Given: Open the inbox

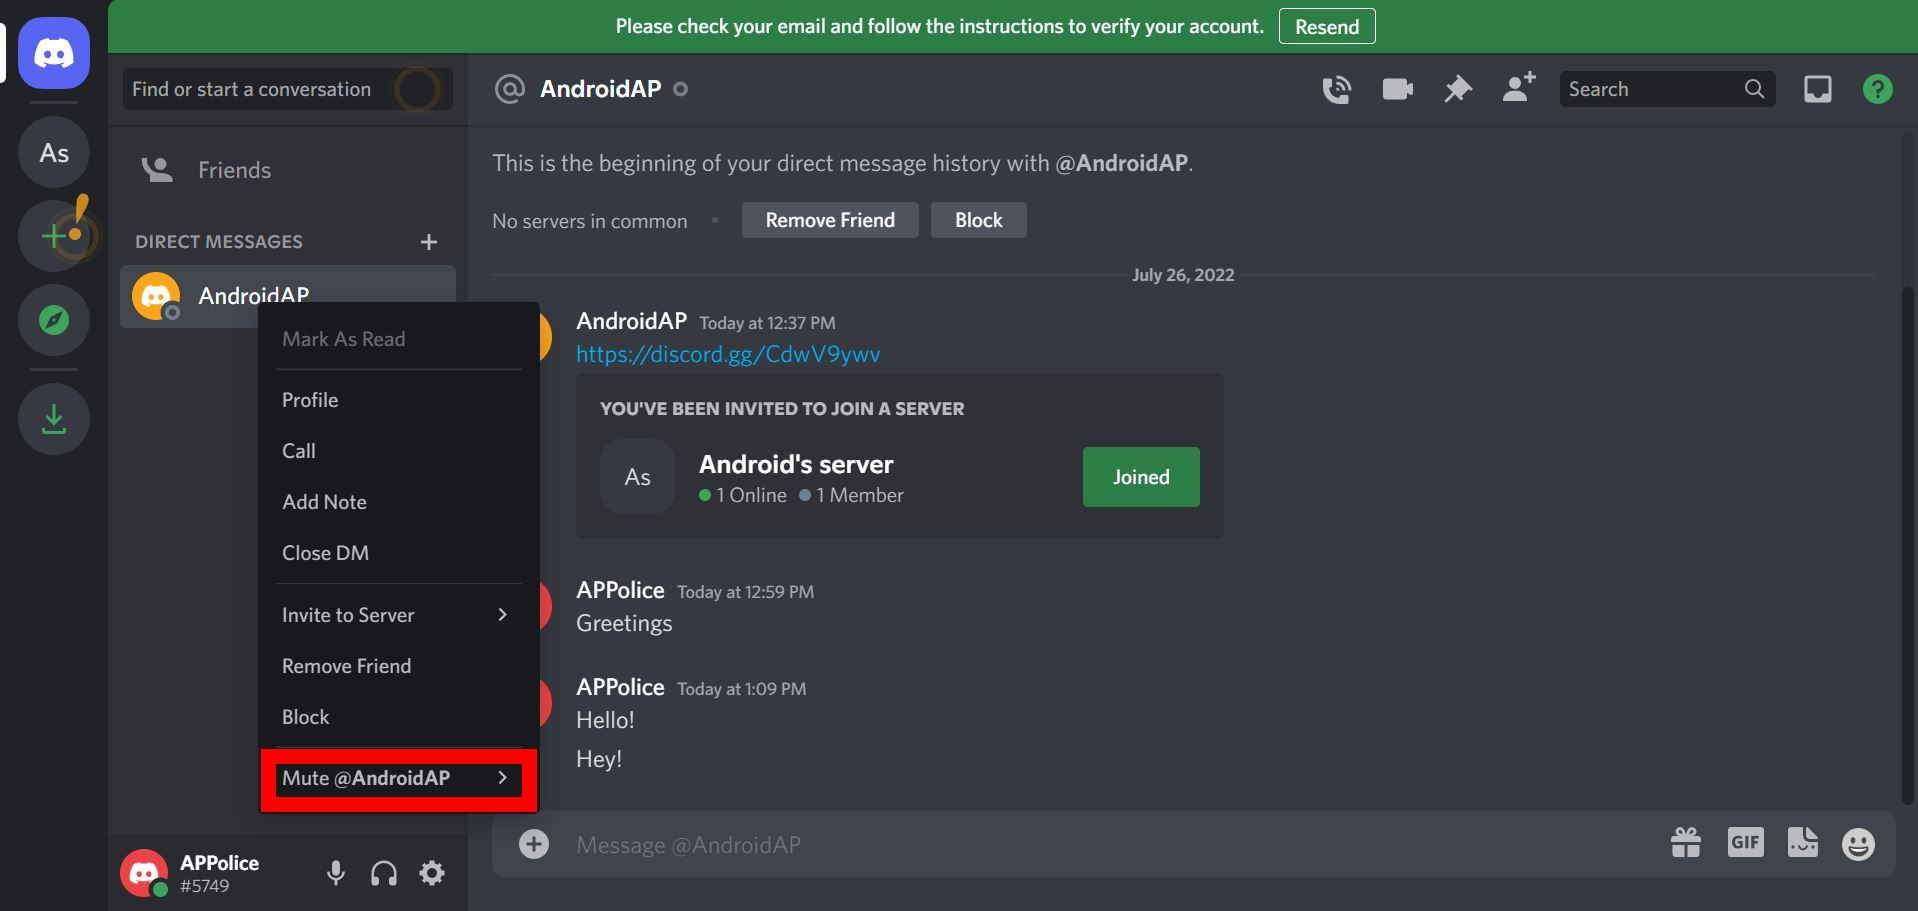Looking at the screenshot, I should point(1817,88).
